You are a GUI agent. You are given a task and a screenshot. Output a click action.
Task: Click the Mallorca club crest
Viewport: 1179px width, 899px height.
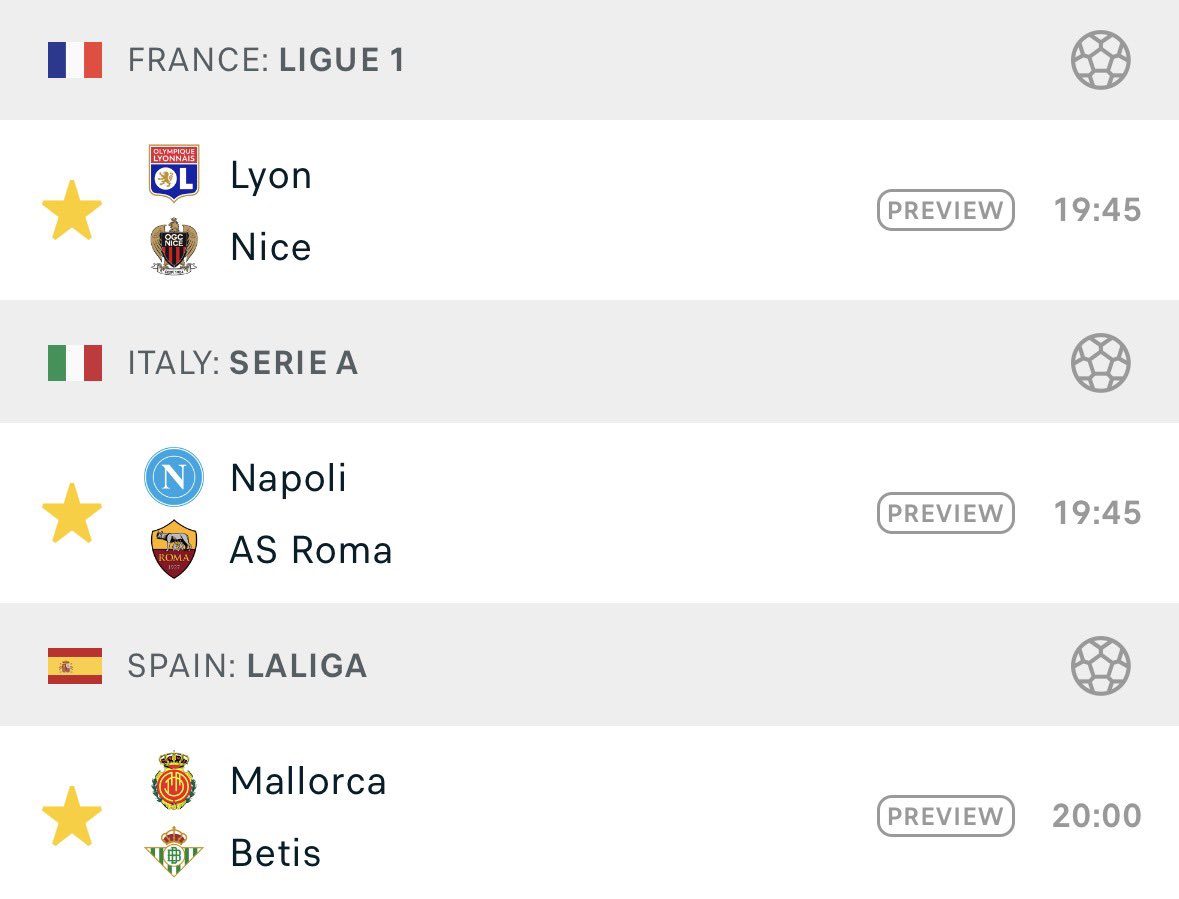point(174,780)
